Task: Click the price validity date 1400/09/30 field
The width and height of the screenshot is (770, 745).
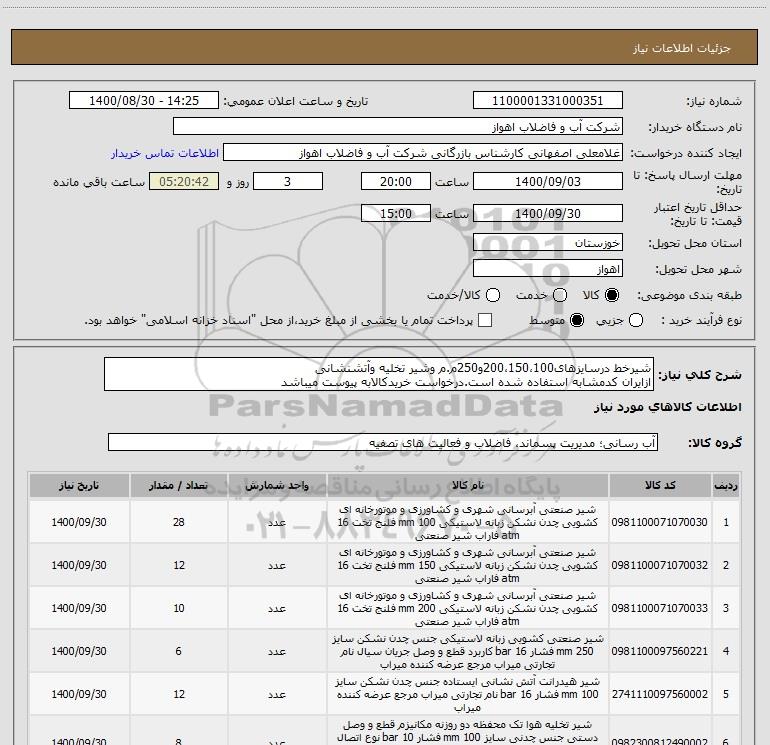Action: coord(548,213)
